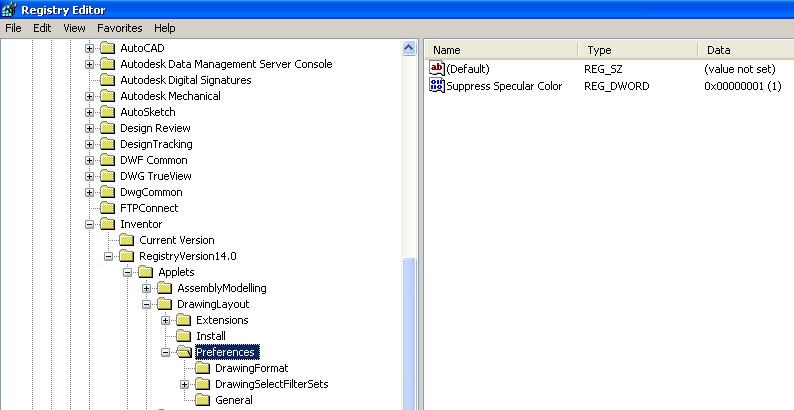Click the tree pane scroll up arrow

click(x=409, y=48)
